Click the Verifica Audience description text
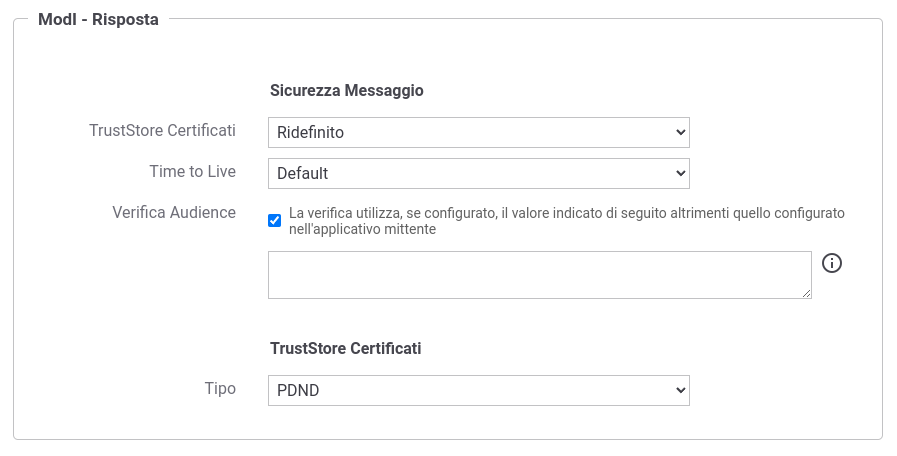897x456 pixels. click(x=566, y=221)
